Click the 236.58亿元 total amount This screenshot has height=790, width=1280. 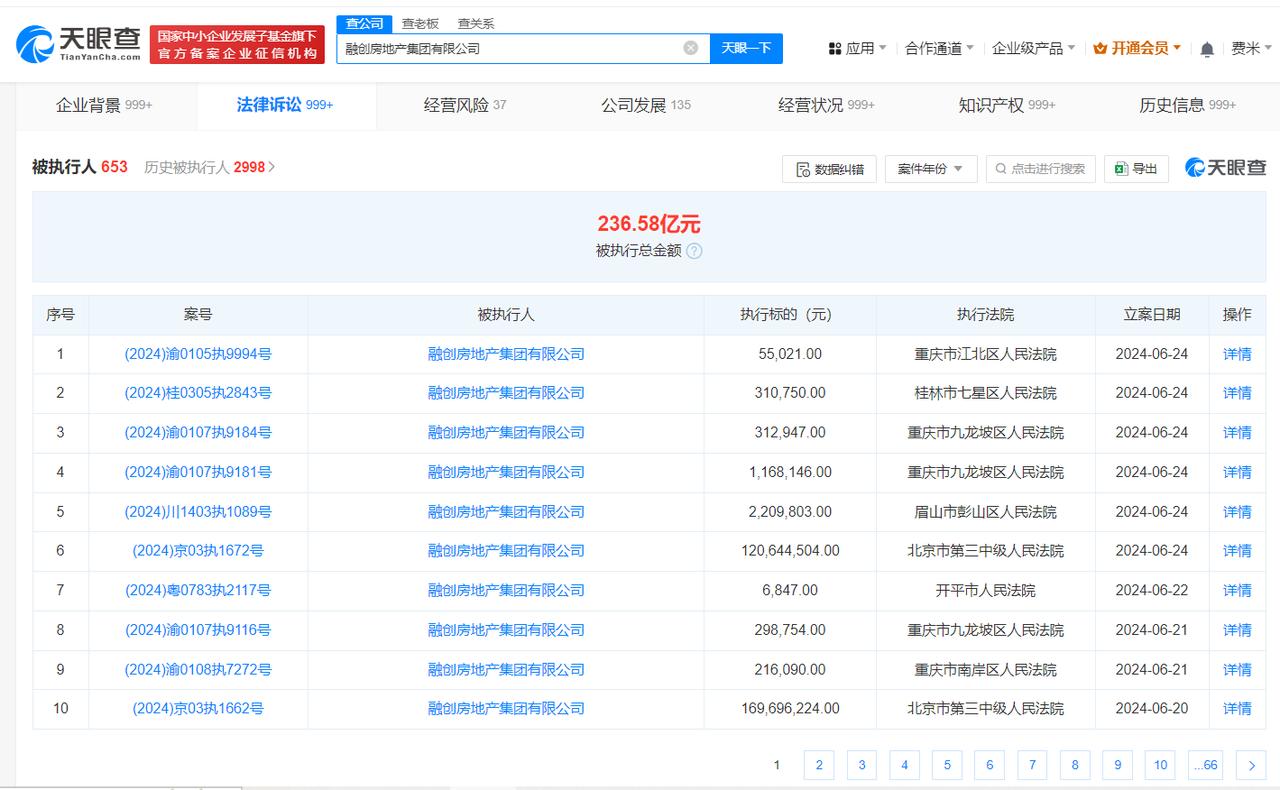(649, 224)
